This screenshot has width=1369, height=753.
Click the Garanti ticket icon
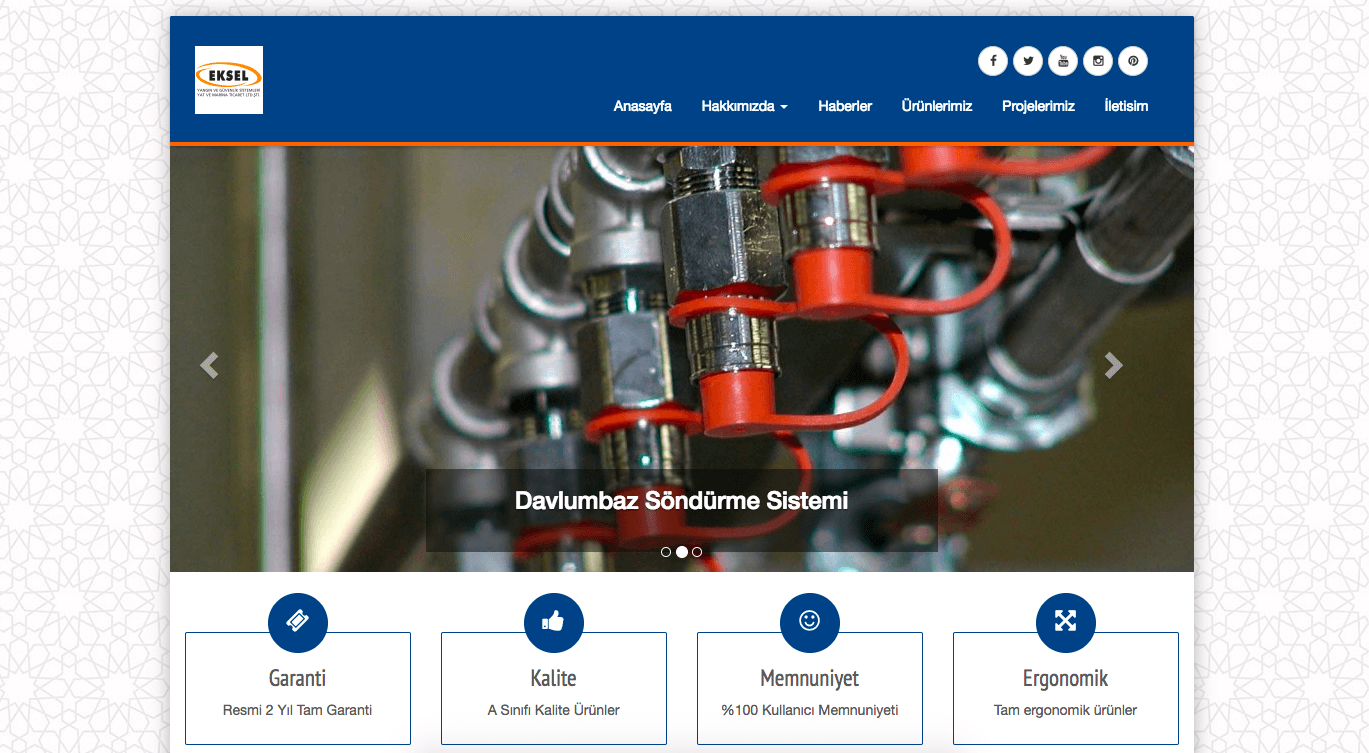pos(298,621)
